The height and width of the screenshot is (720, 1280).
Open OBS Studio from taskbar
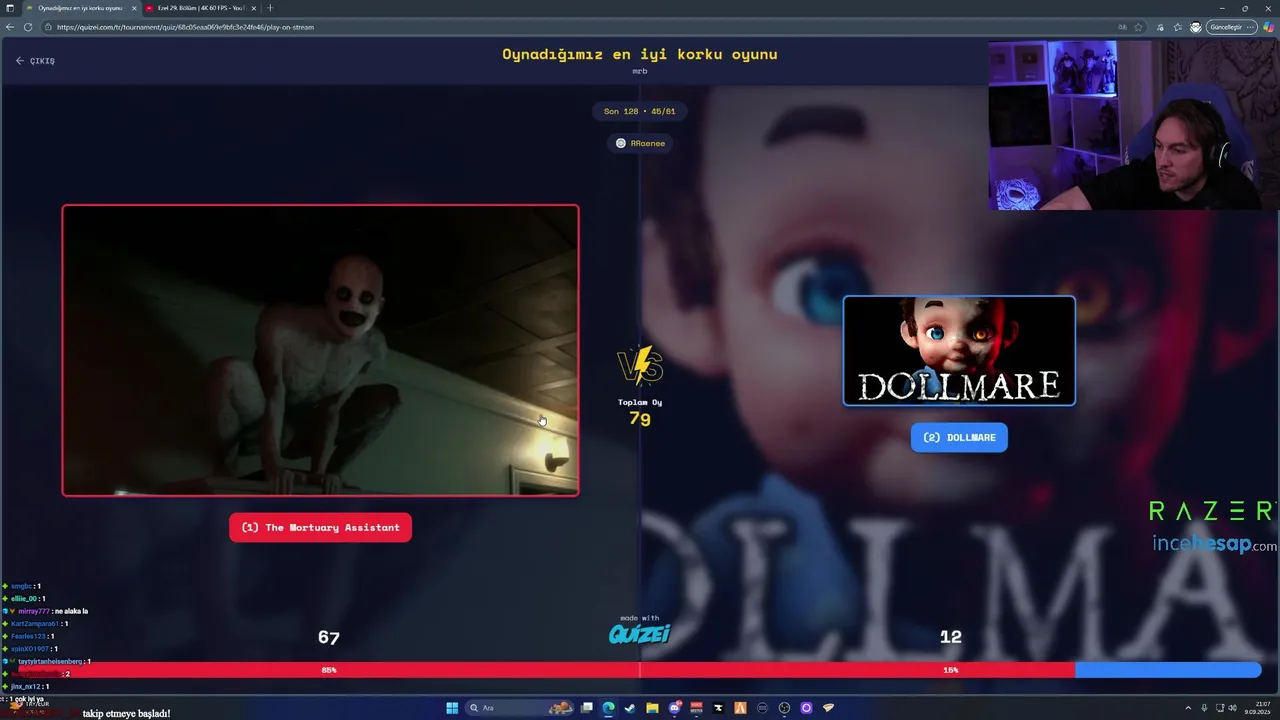[784, 708]
